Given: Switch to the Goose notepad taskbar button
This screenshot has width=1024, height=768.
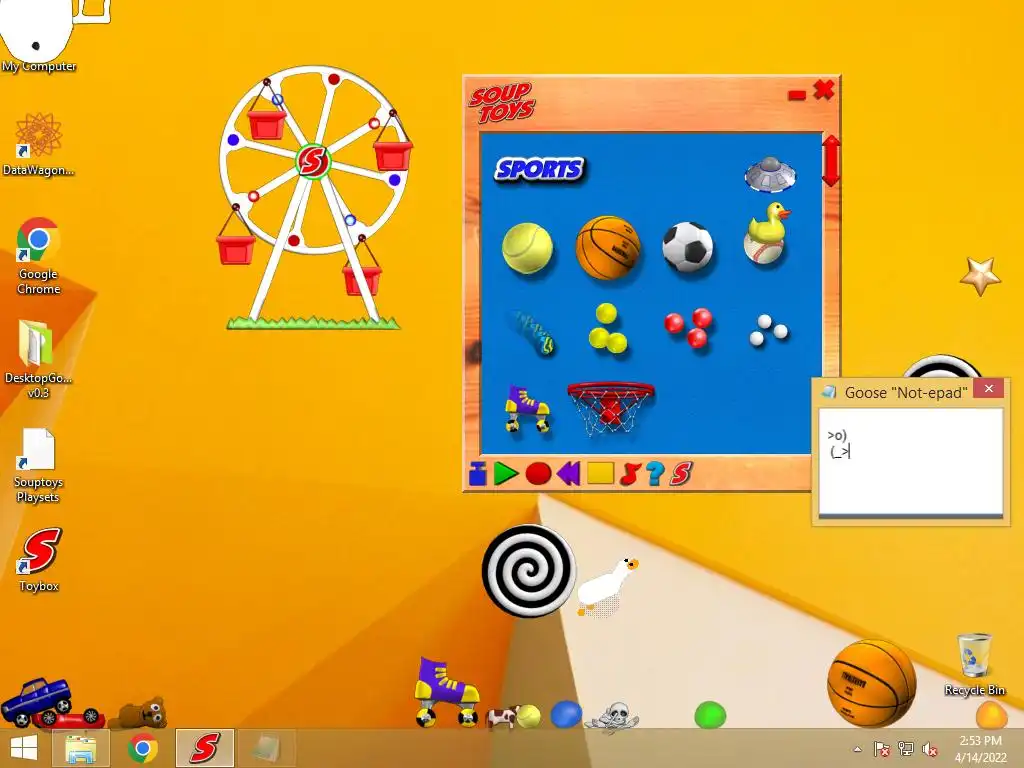Looking at the screenshot, I should (266, 748).
